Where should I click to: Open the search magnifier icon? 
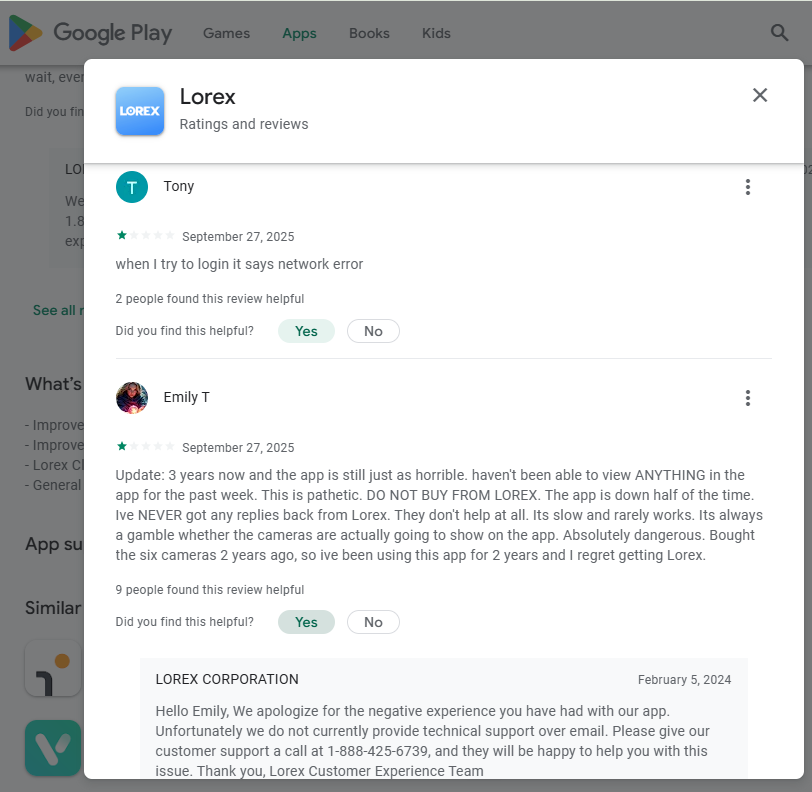point(779,33)
